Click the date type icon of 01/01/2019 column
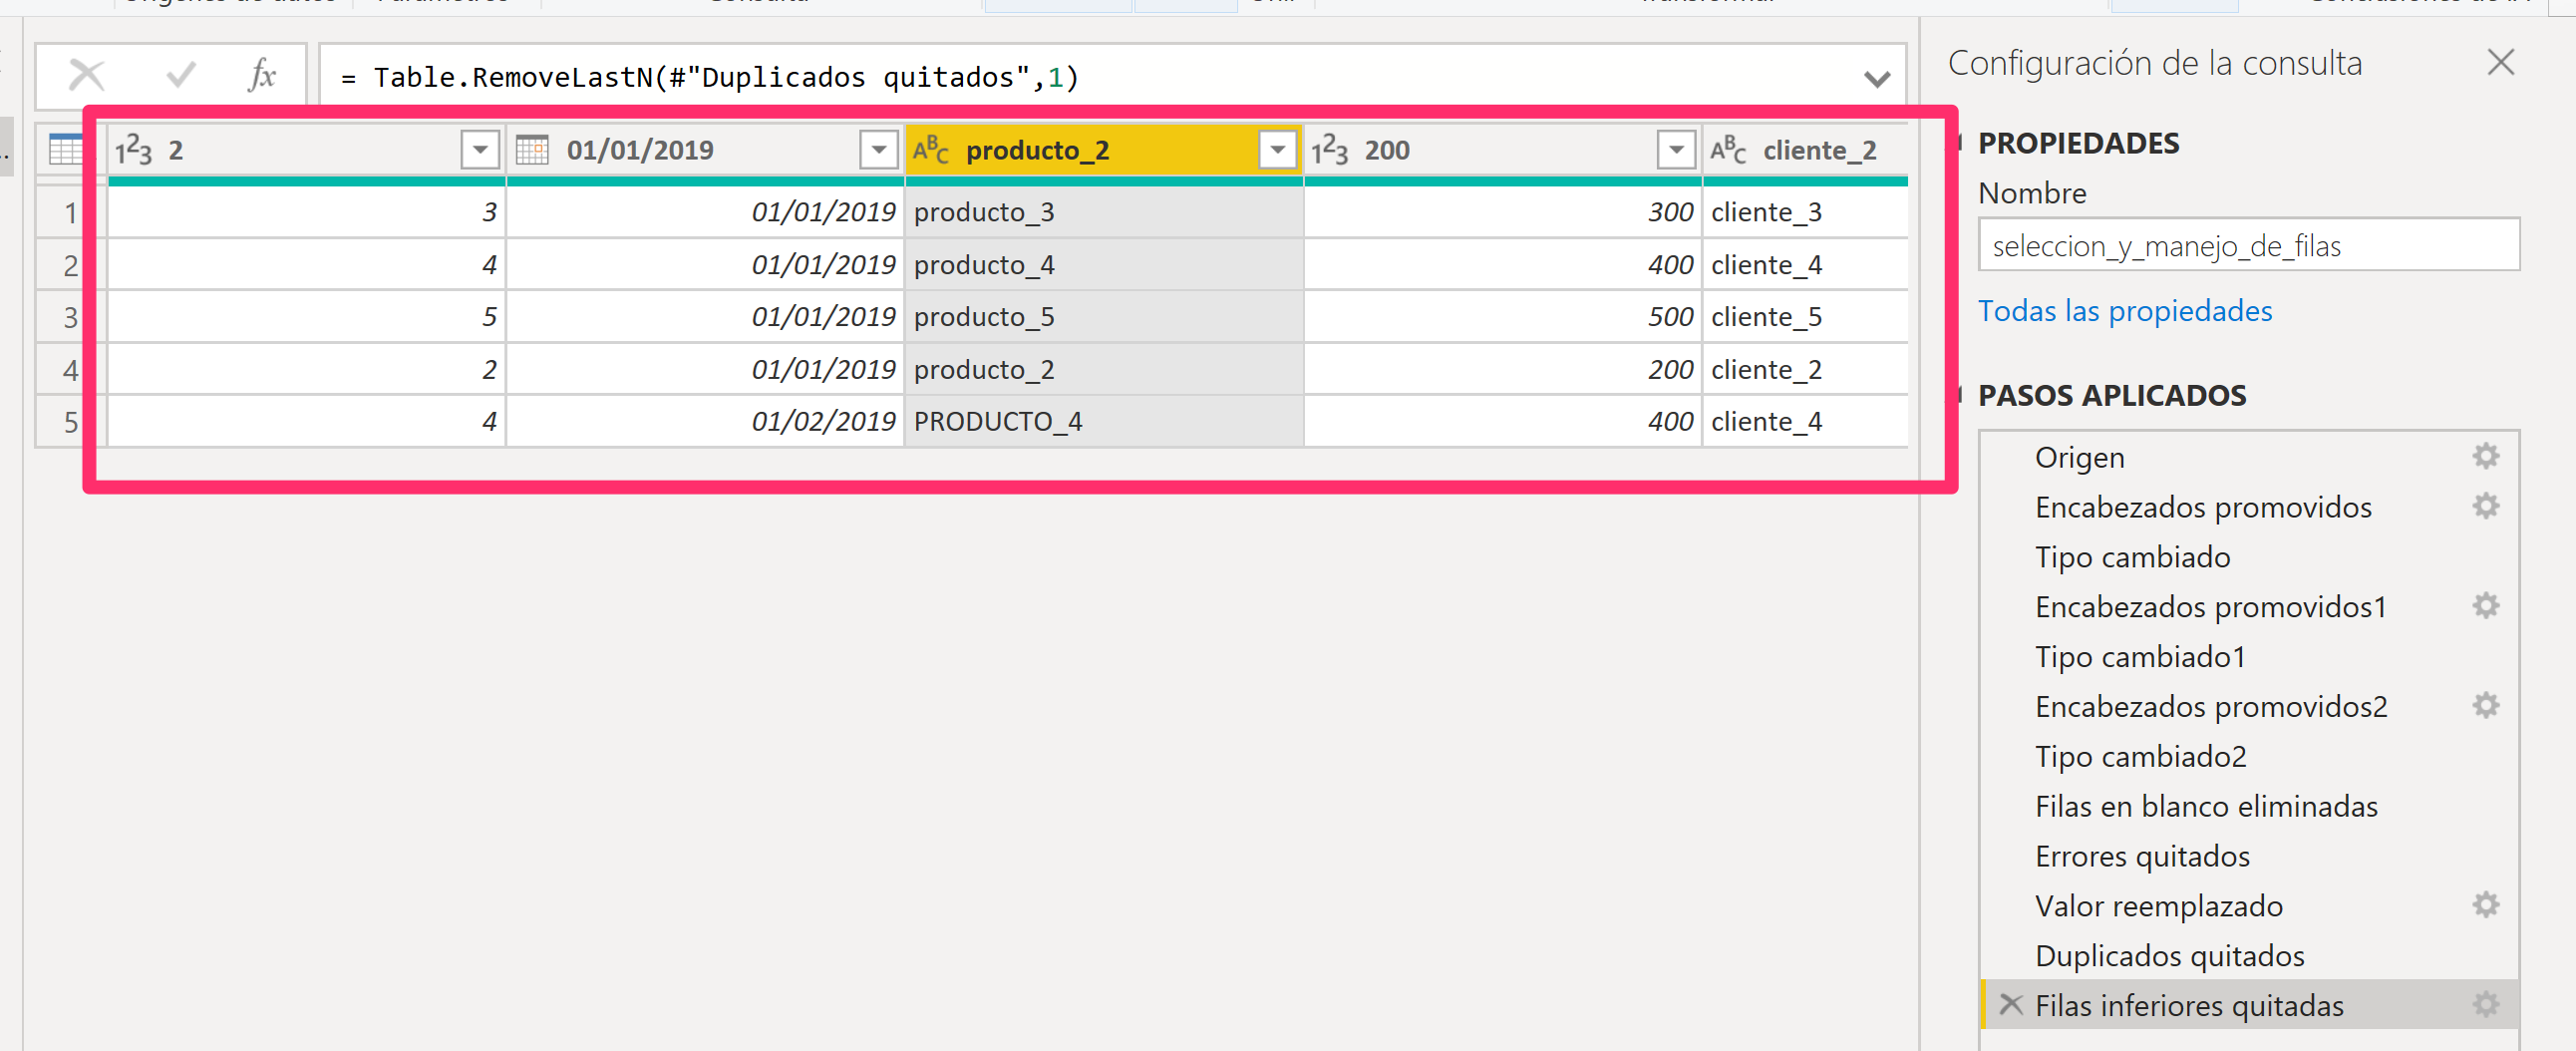Screen dimensions: 2576x1051 (532, 150)
